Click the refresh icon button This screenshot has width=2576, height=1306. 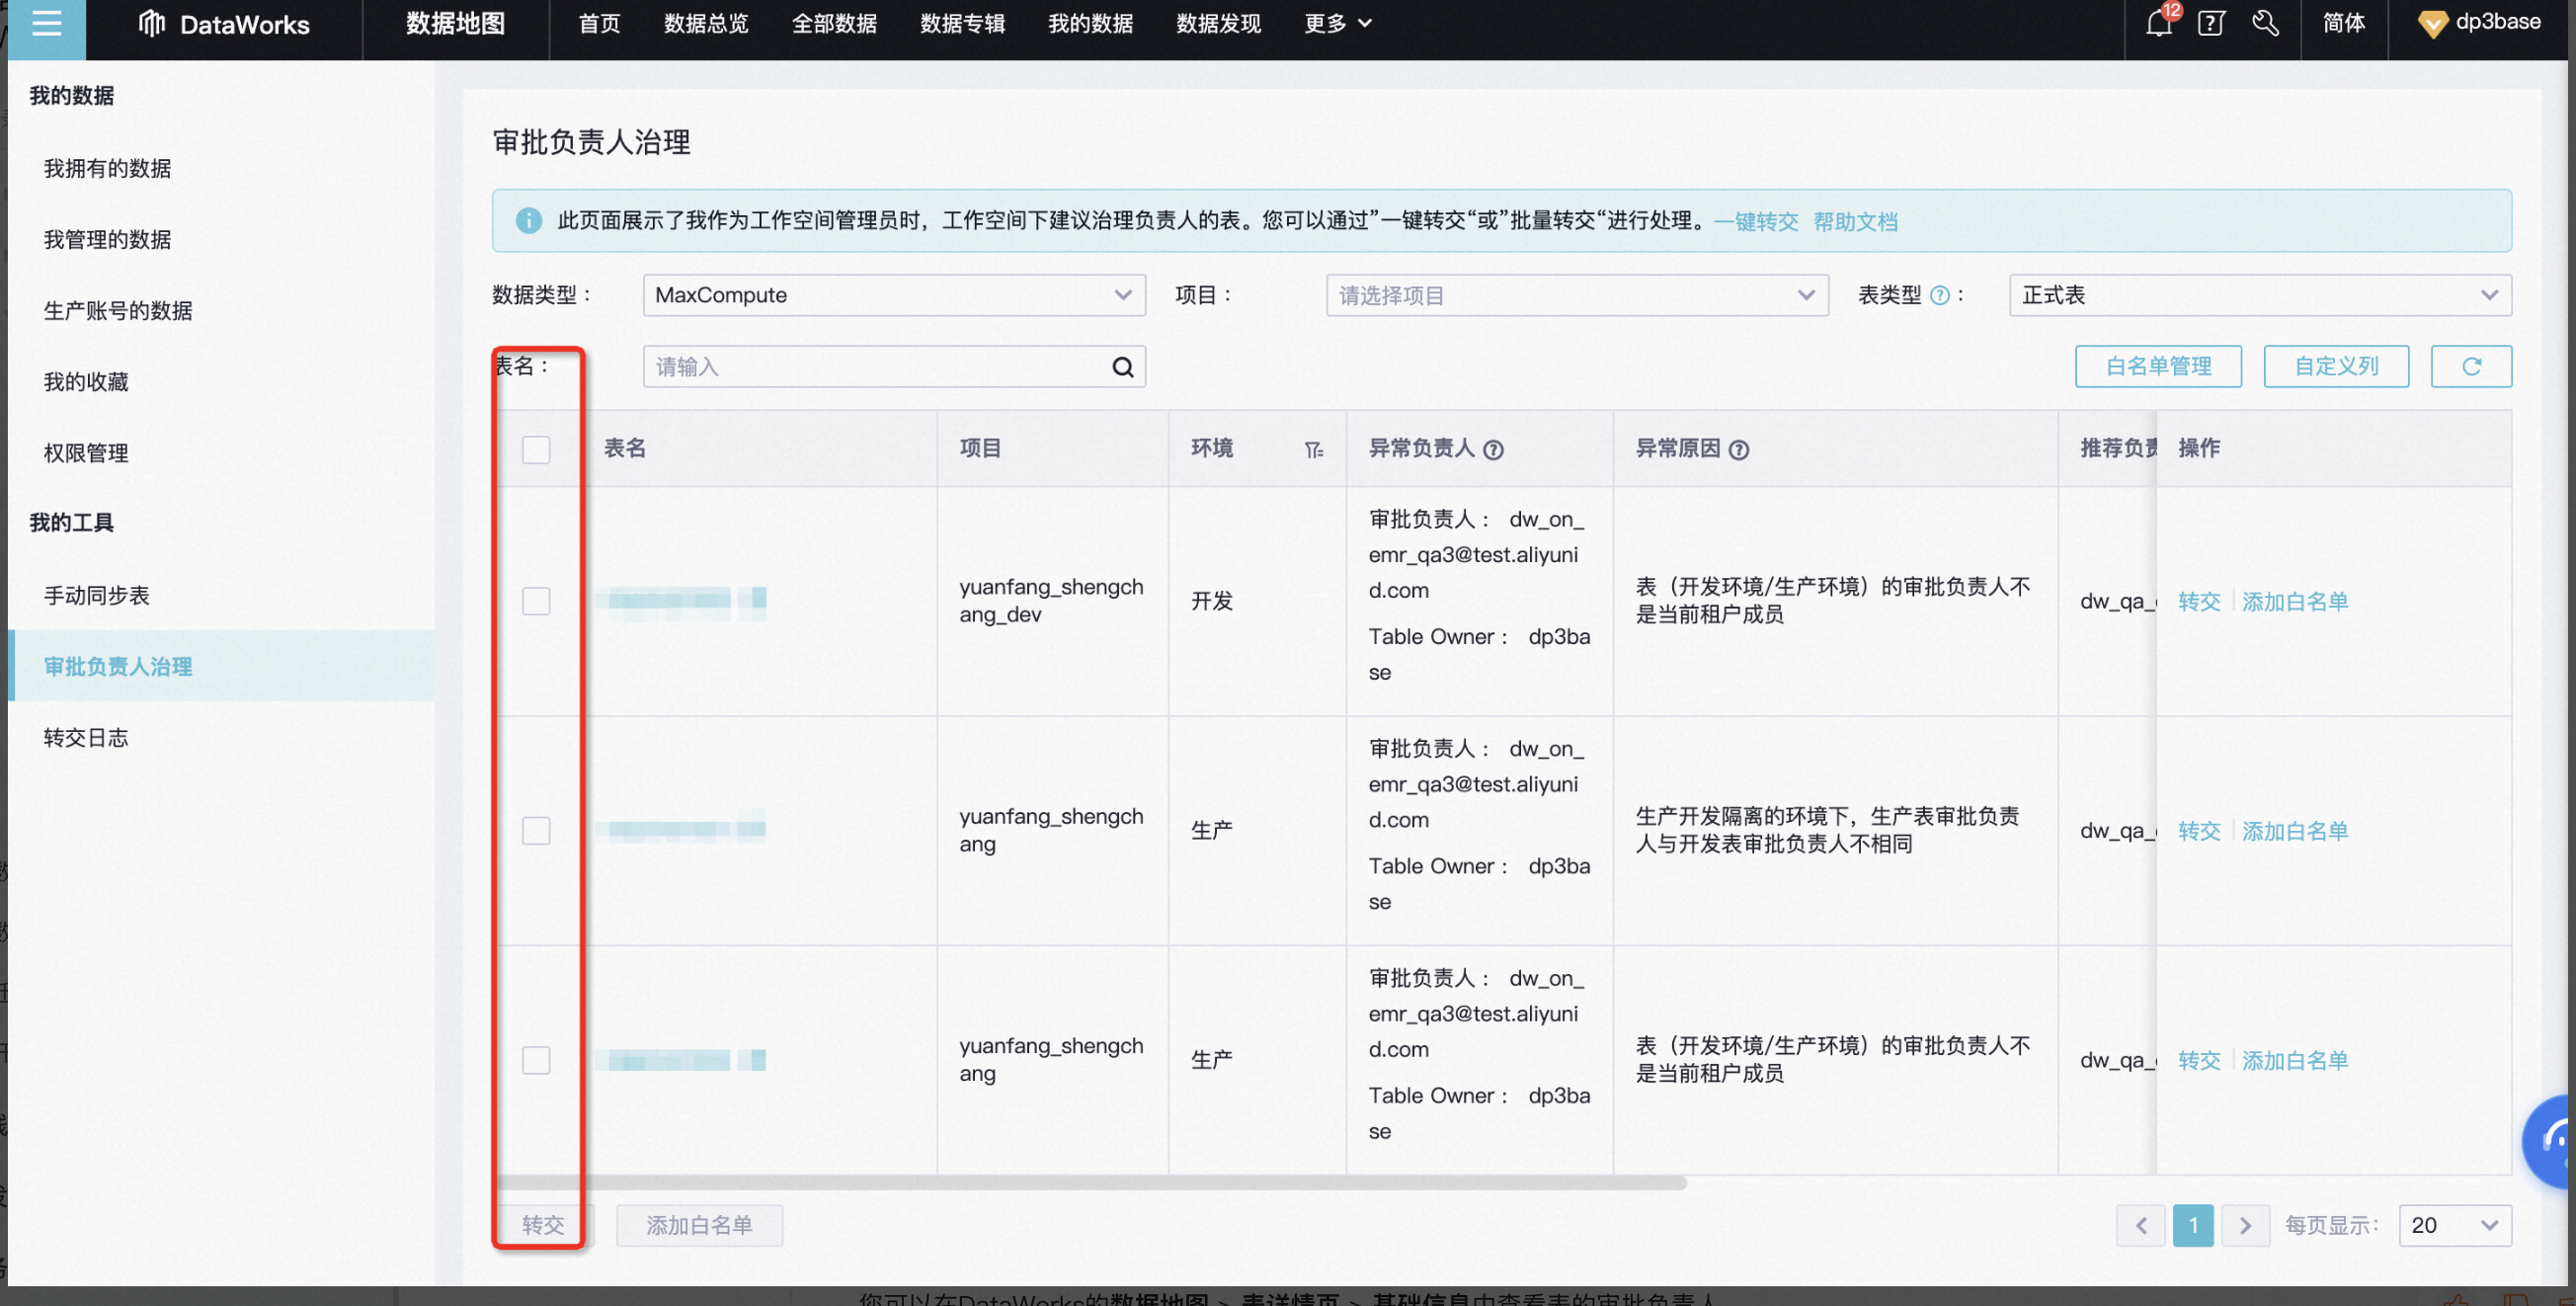2470,366
